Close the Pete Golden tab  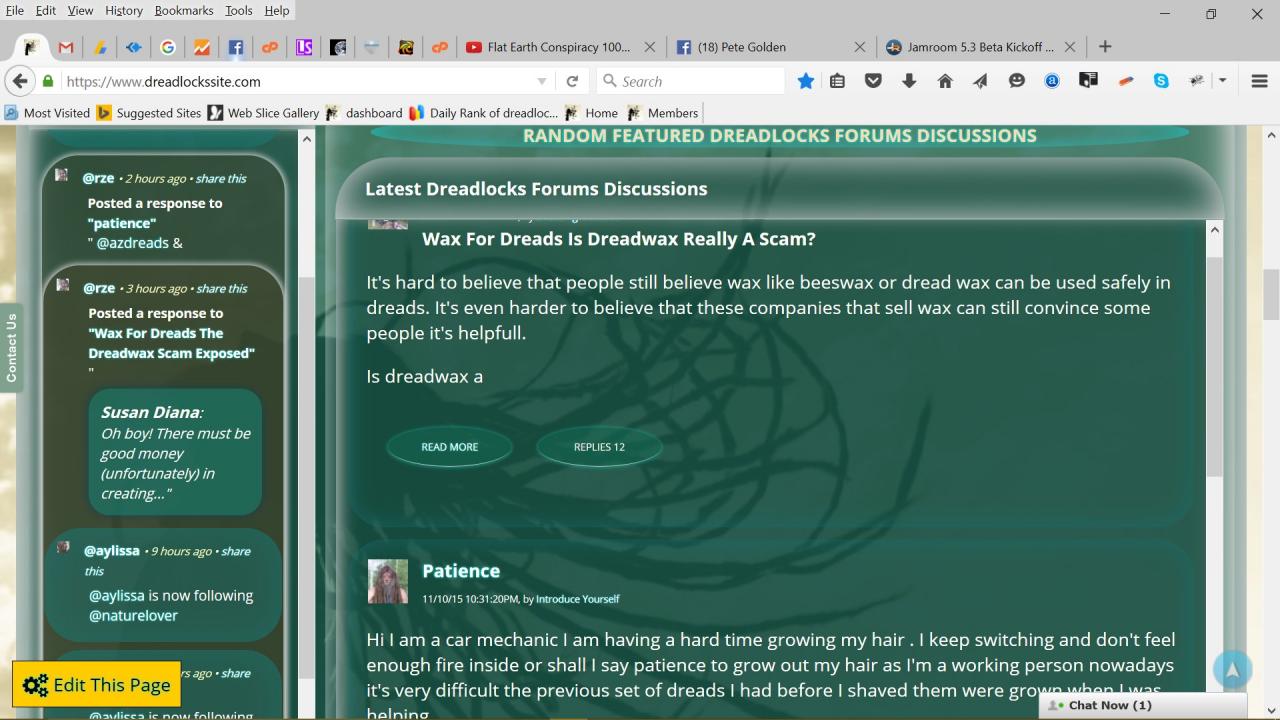(860, 47)
